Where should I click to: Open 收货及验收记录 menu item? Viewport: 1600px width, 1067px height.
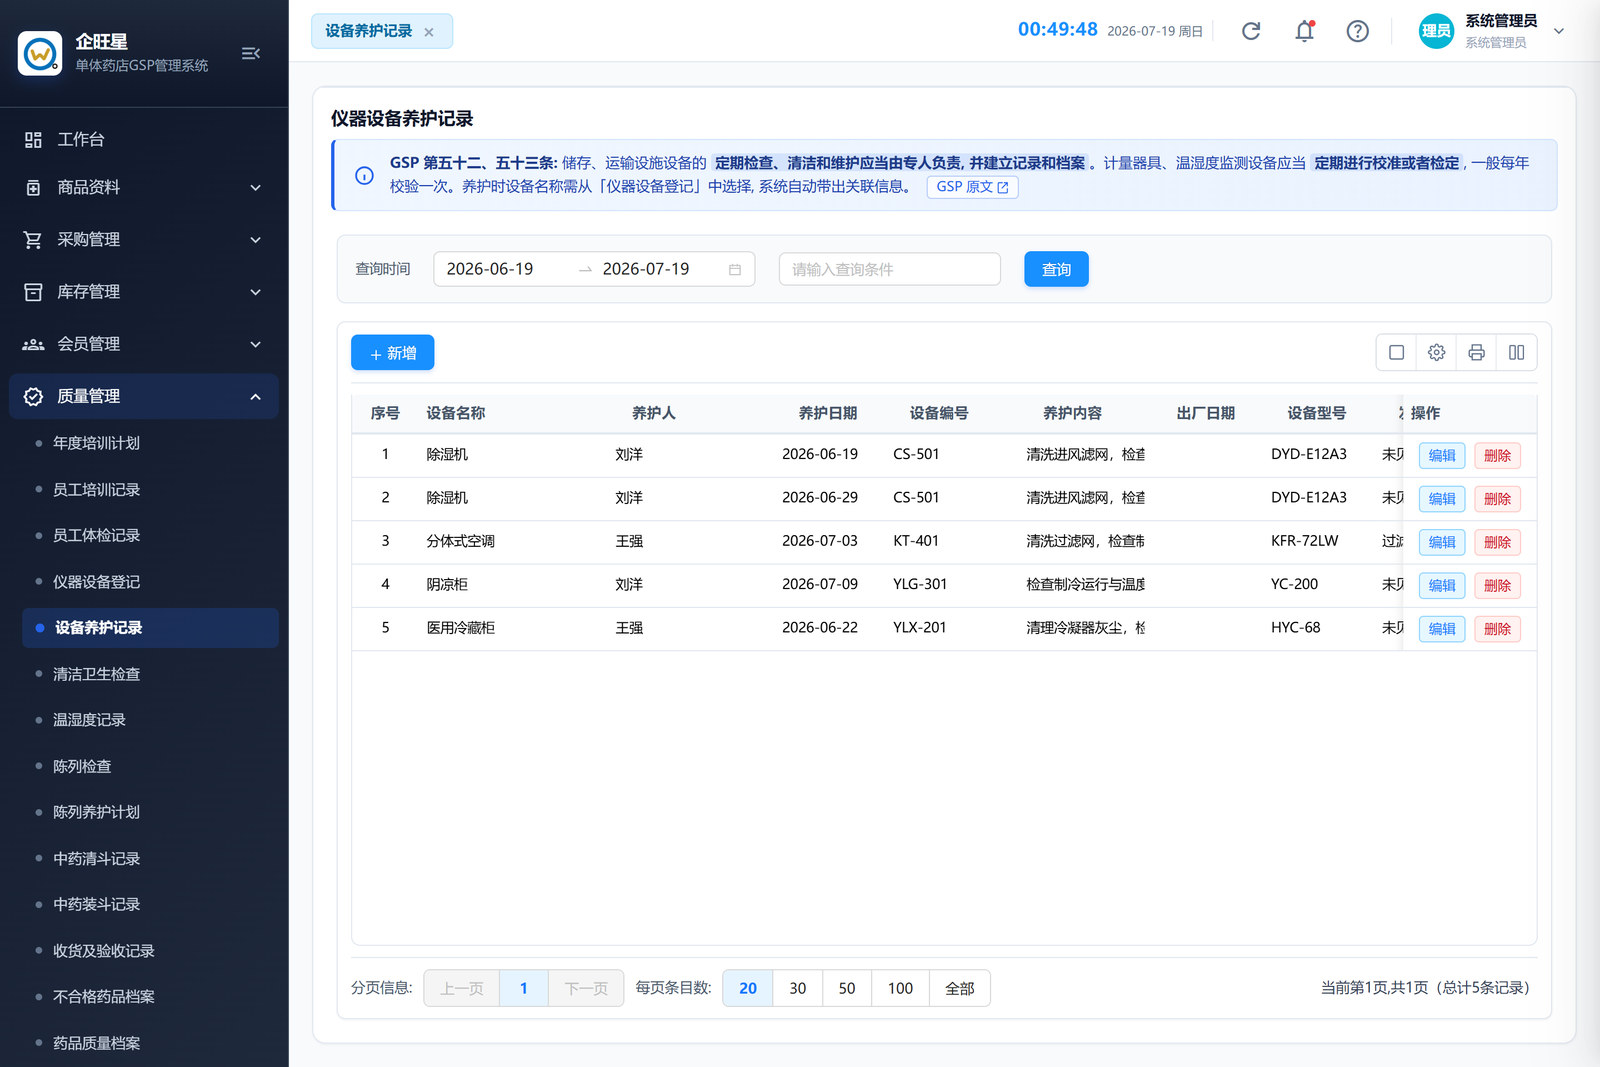(x=150, y=951)
